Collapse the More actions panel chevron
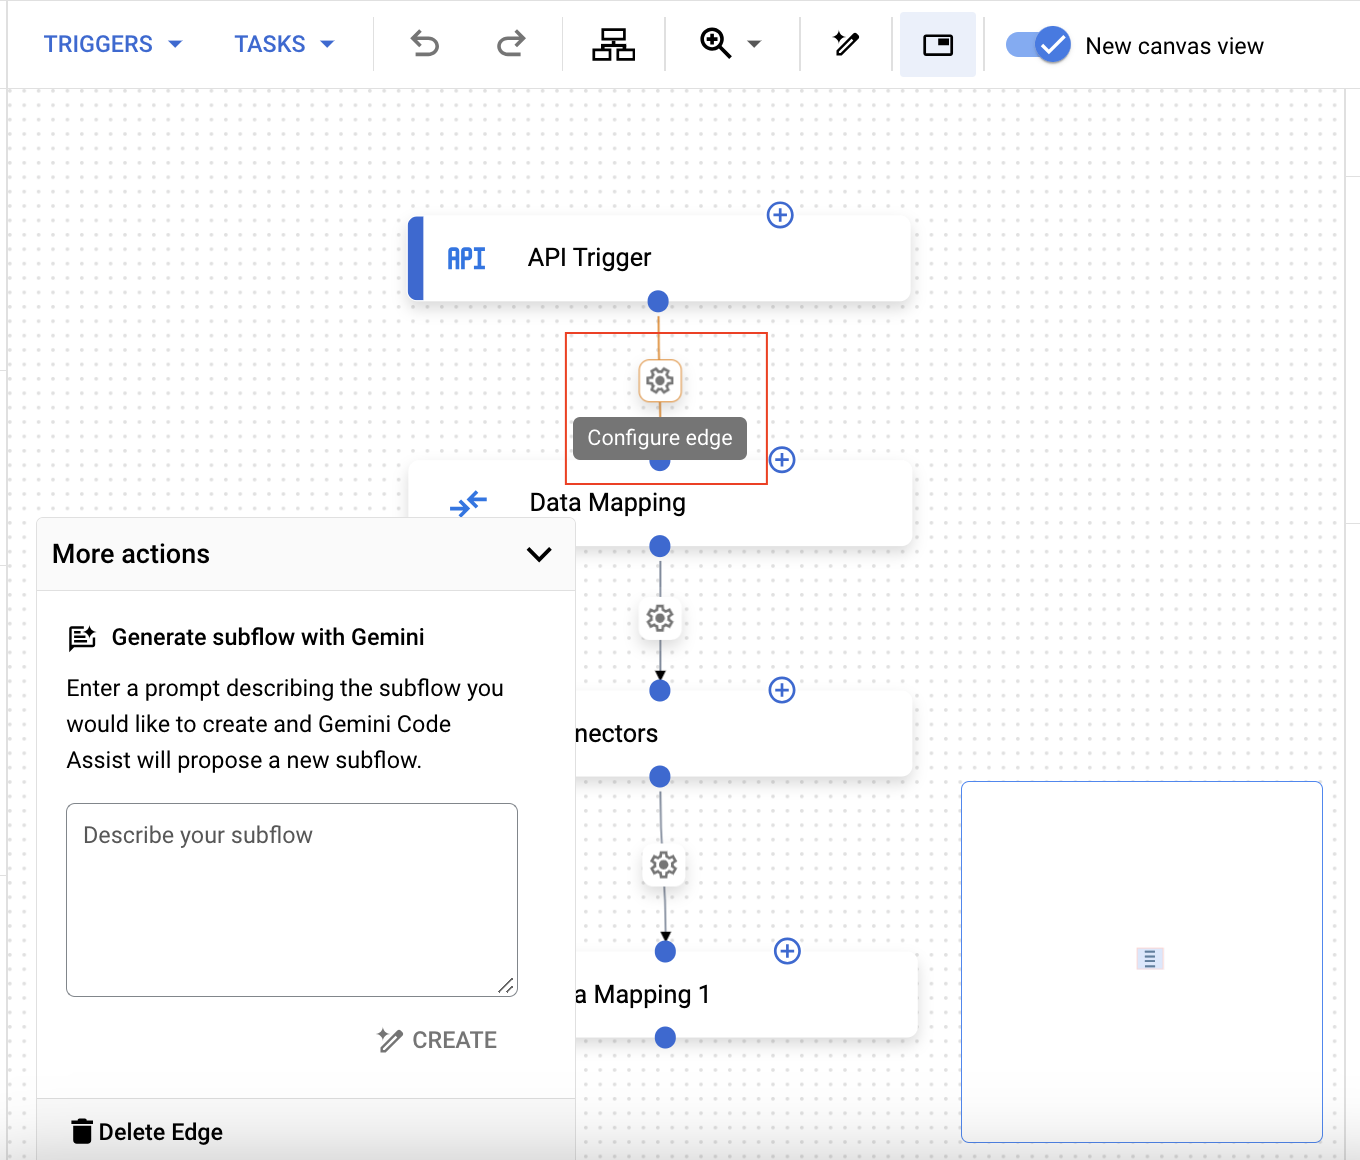 click(539, 554)
